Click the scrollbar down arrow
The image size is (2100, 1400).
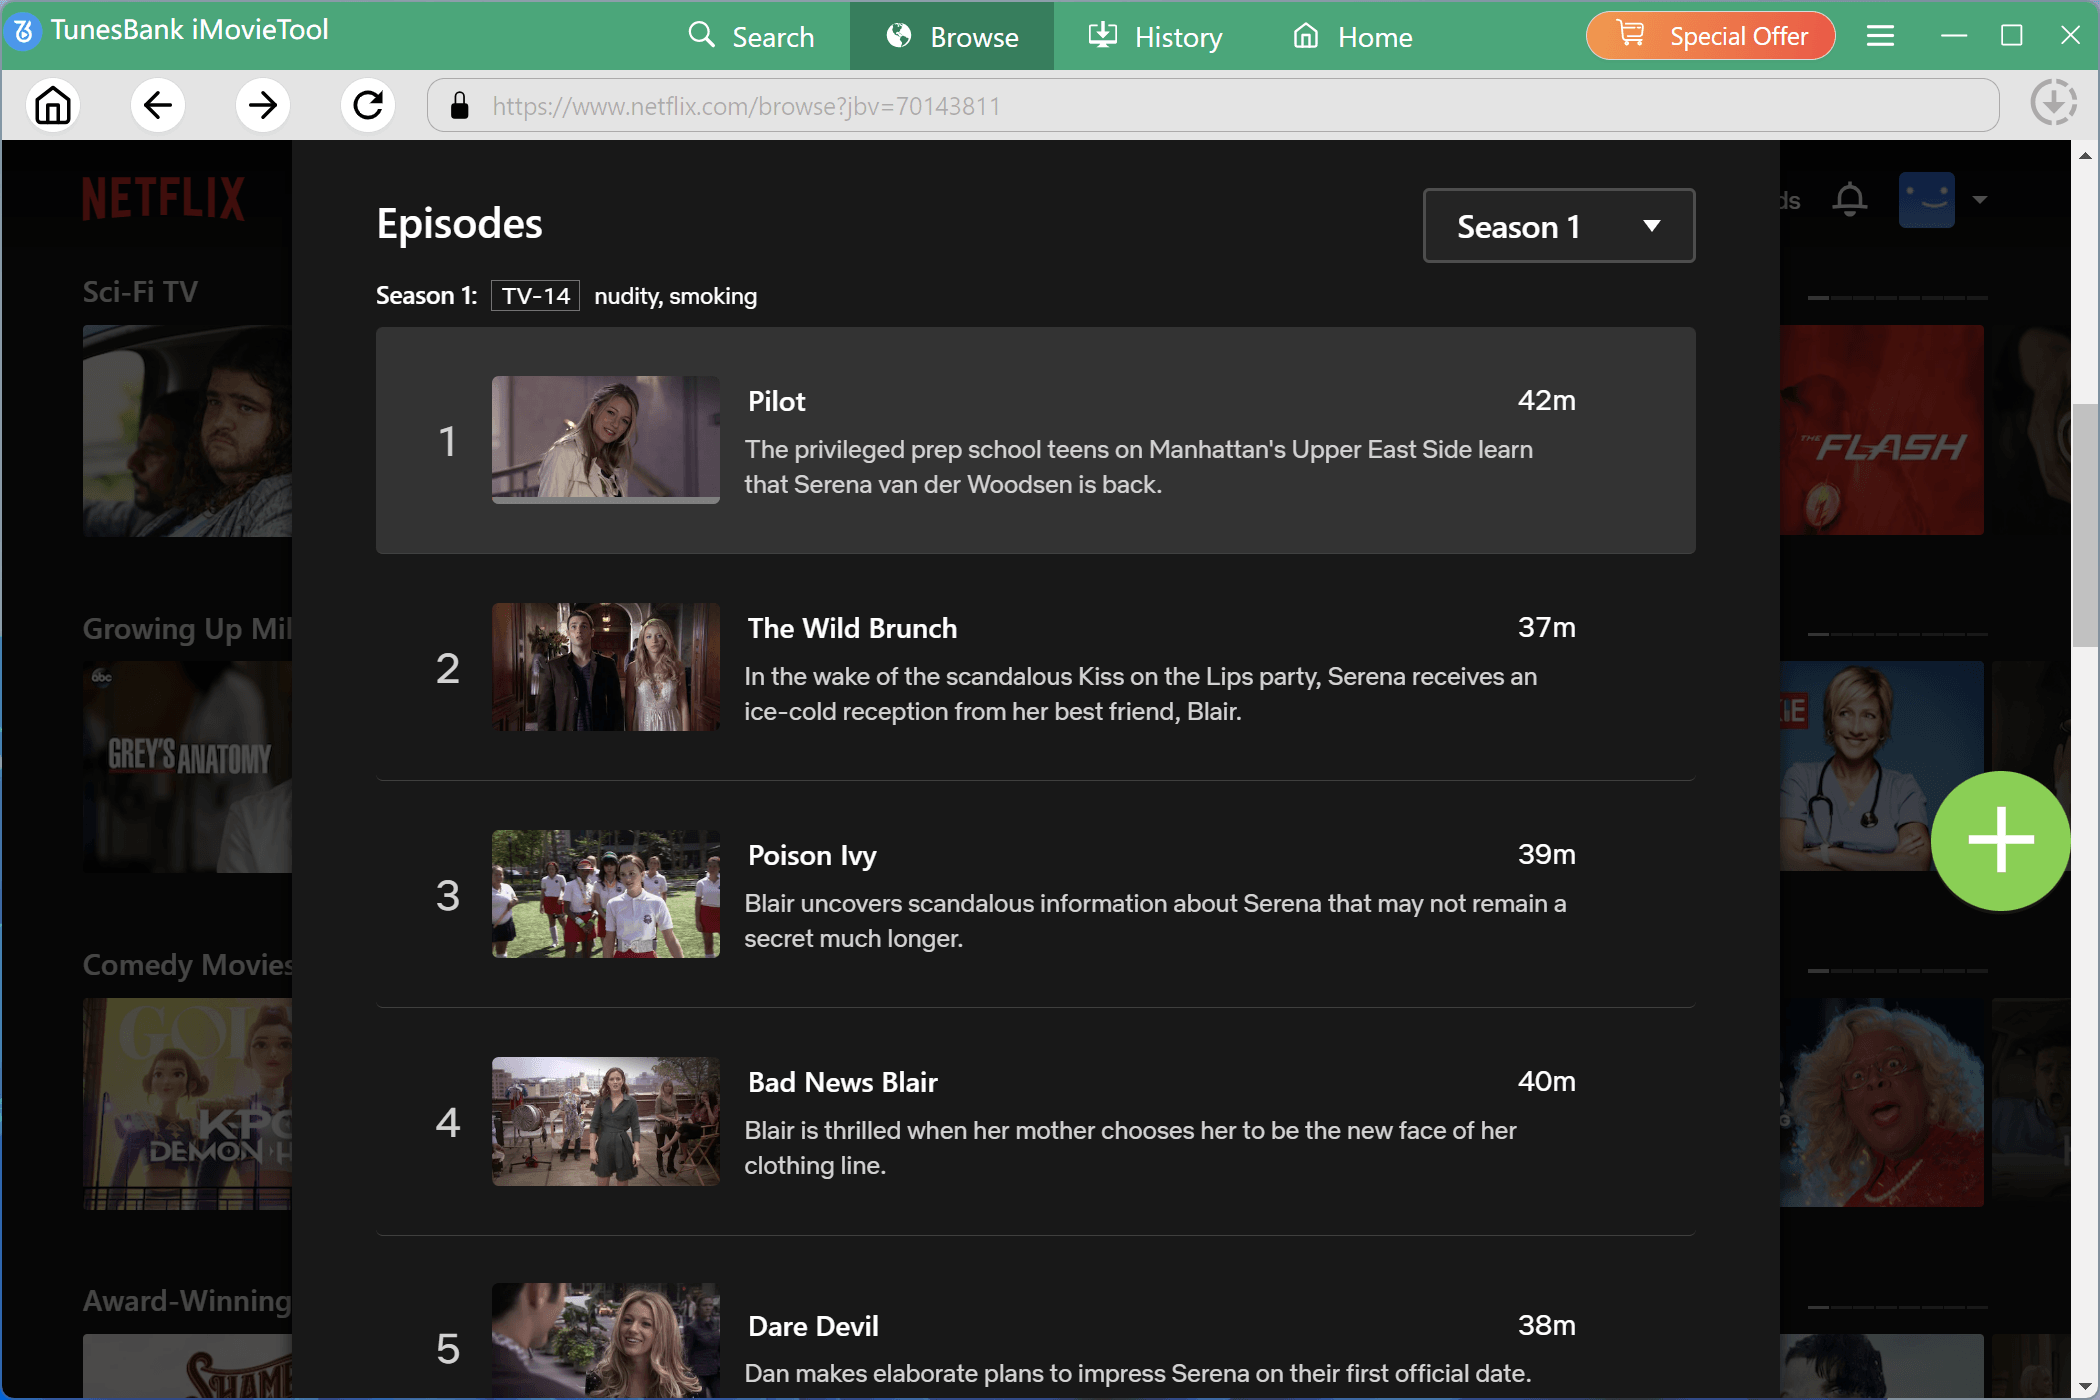2085,1386
